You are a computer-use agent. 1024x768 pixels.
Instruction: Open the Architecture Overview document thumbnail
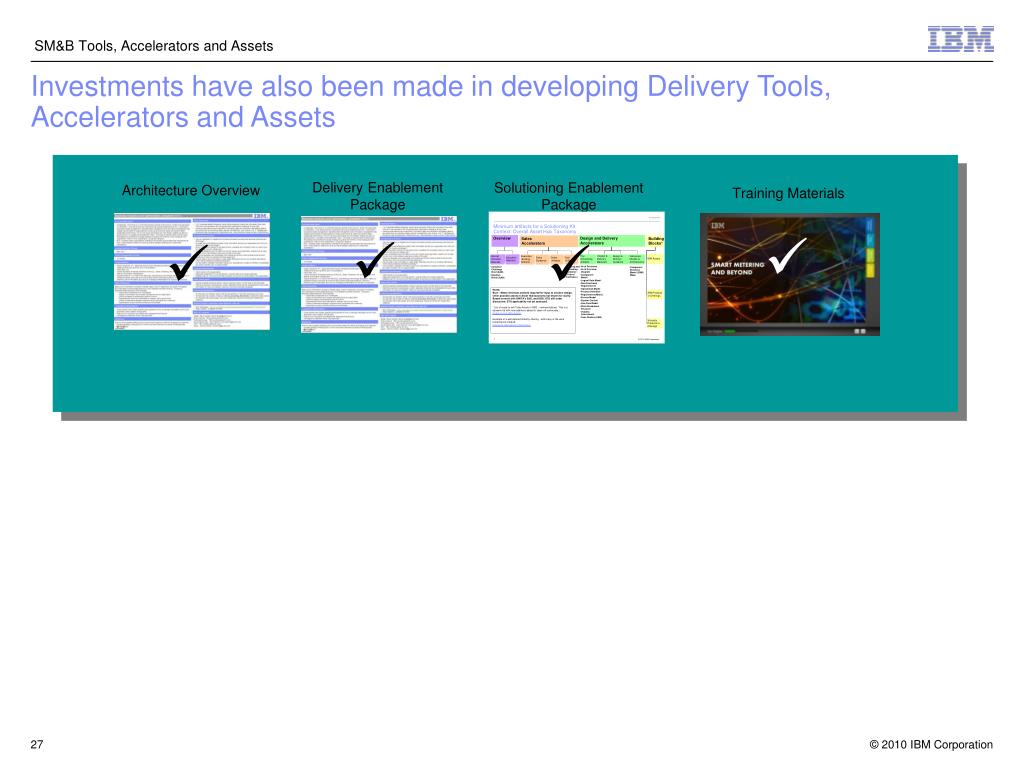191,271
